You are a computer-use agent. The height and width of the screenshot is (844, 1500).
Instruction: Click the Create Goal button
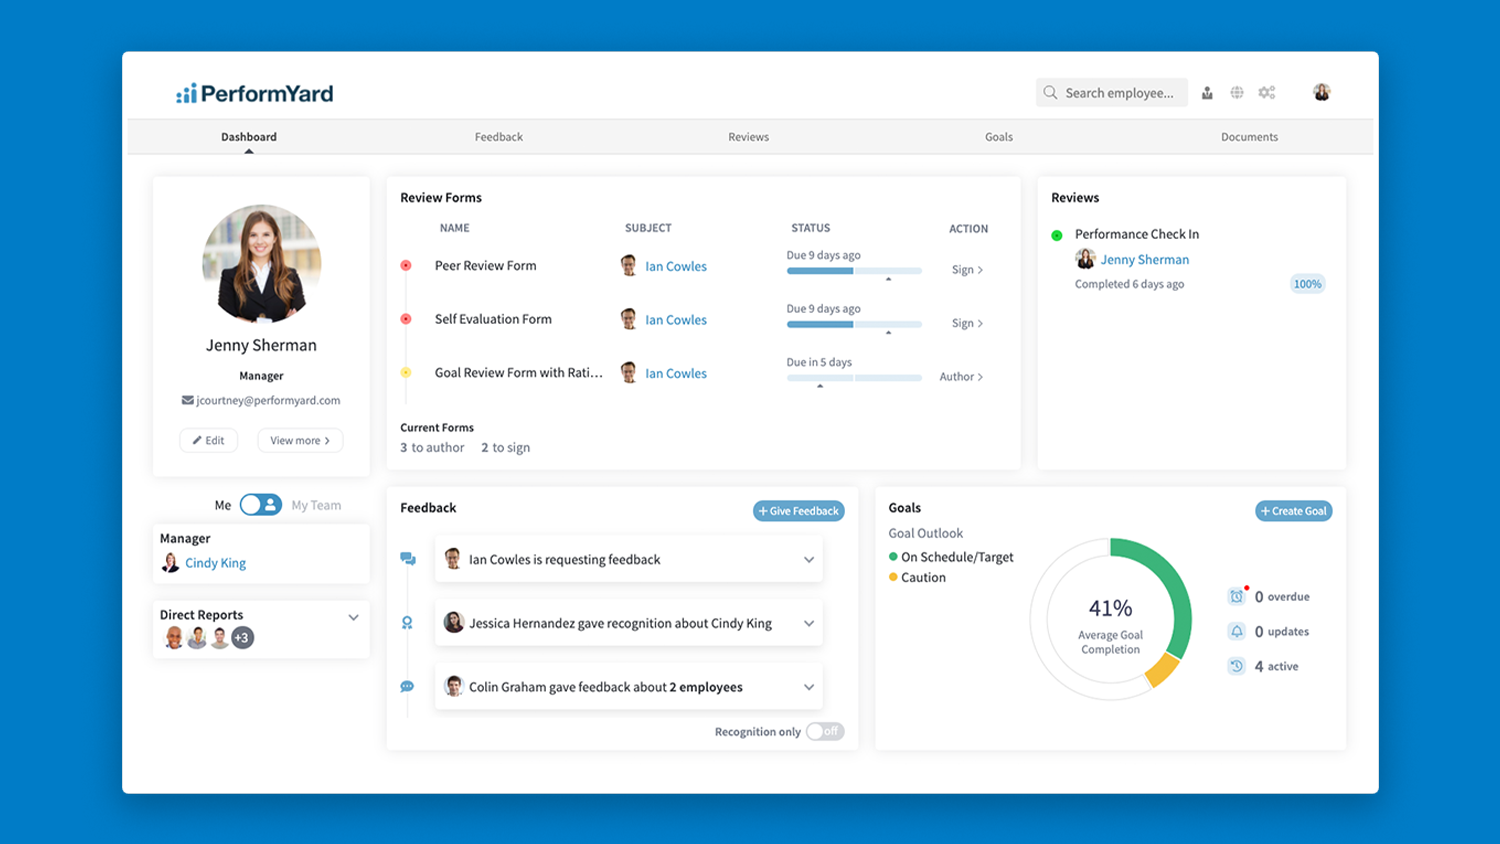click(1293, 510)
